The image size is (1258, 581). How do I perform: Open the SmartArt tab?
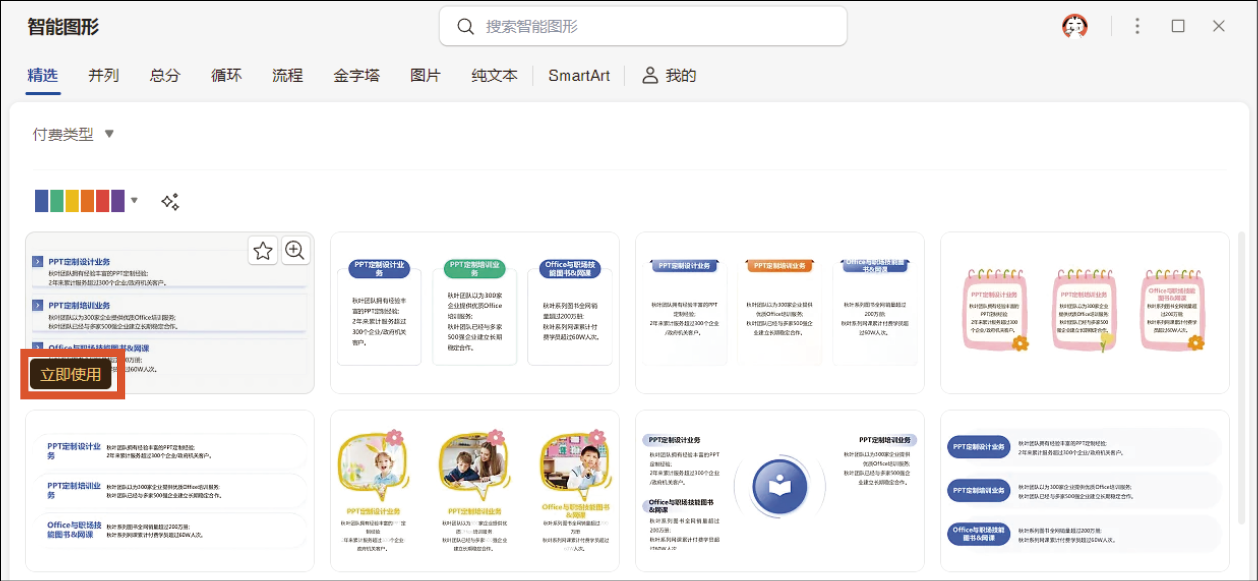click(578, 75)
